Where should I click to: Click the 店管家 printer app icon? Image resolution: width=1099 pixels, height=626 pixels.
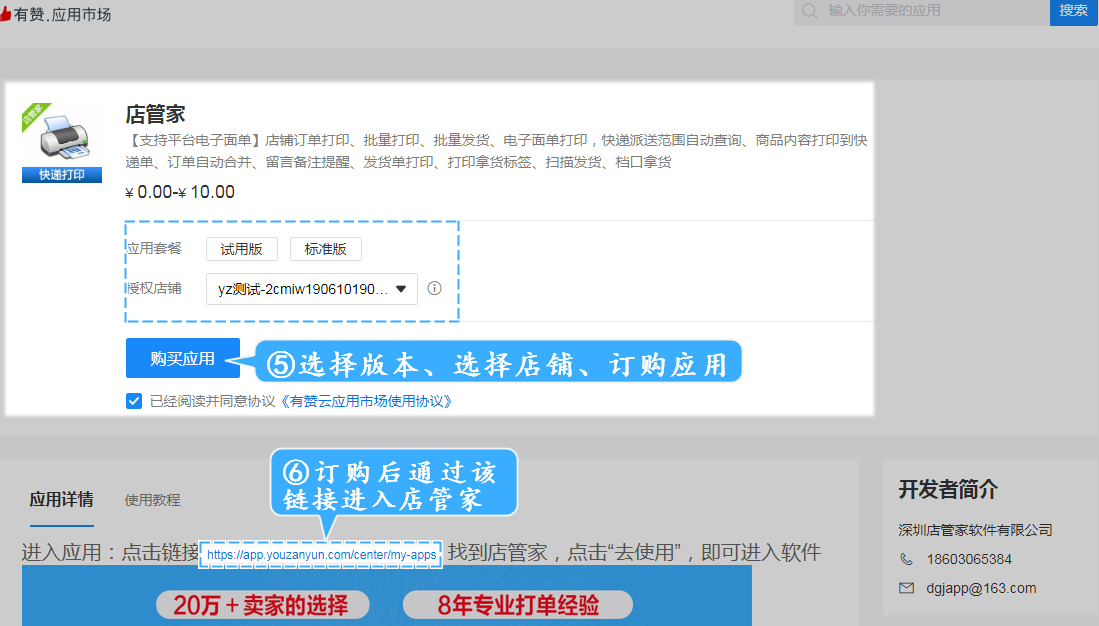point(62,143)
